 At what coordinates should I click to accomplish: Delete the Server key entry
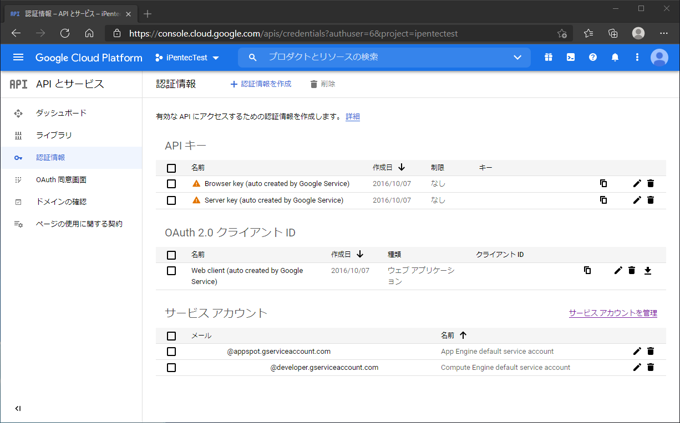pos(651,200)
